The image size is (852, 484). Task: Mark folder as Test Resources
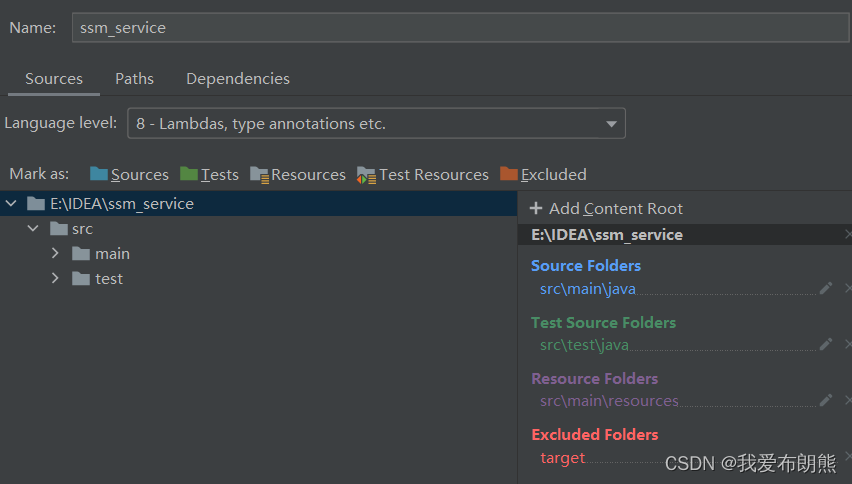tap(423, 174)
